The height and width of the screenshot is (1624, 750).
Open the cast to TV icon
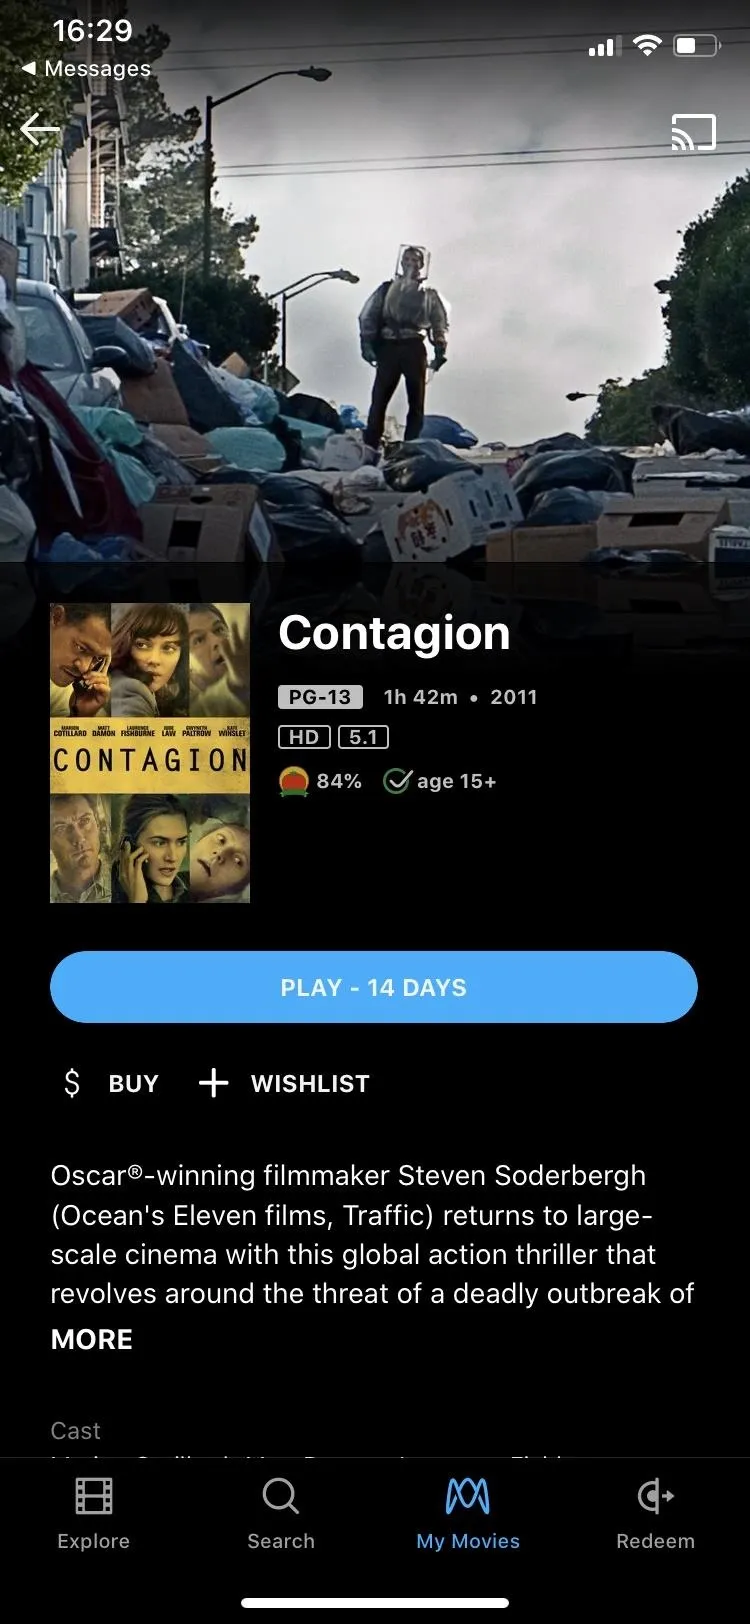click(x=693, y=132)
